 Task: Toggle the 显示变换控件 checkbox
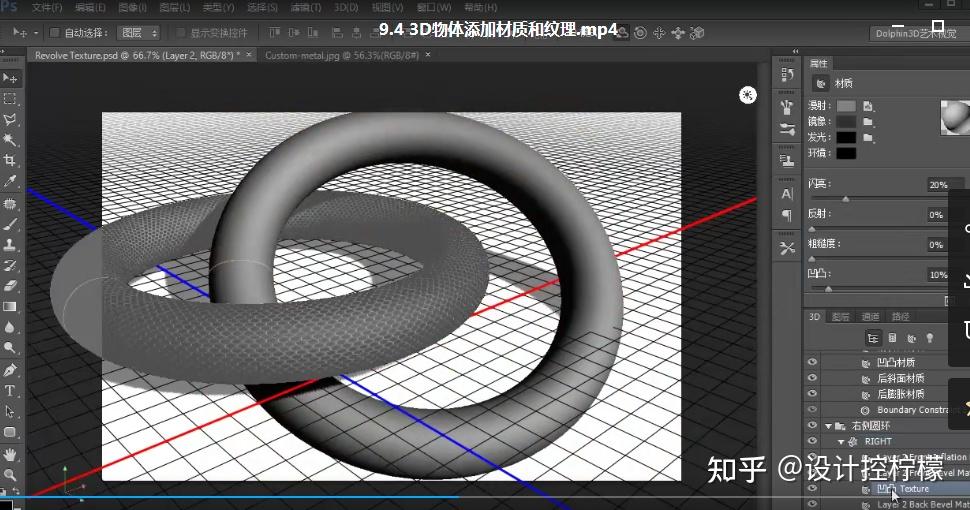[181, 32]
